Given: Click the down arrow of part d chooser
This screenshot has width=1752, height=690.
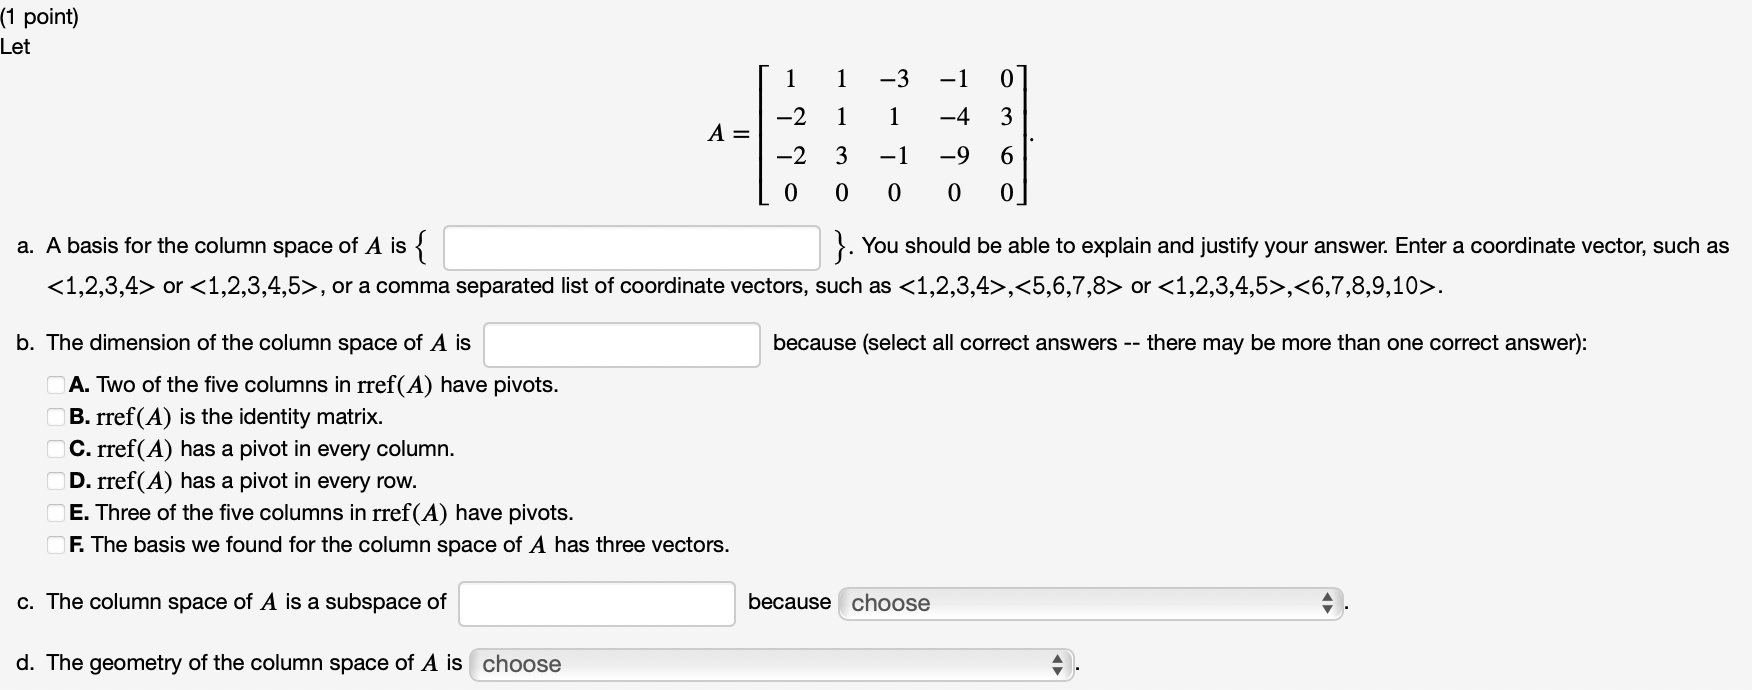Looking at the screenshot, I should [1056, 670].
